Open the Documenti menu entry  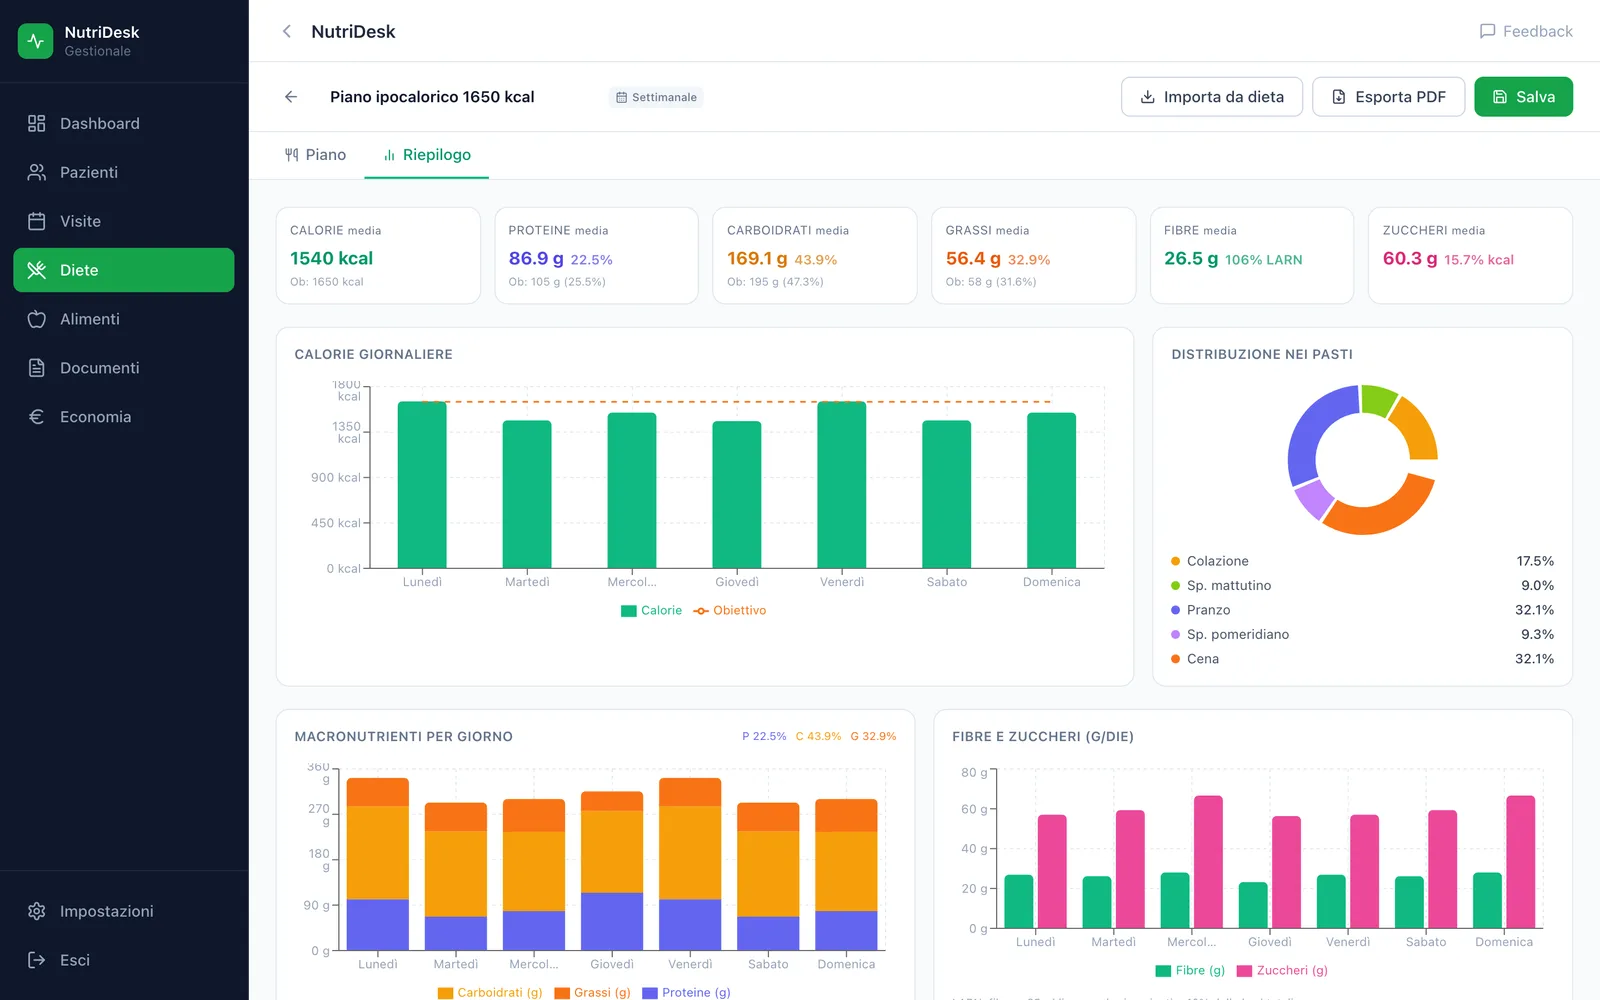point(124,368)
